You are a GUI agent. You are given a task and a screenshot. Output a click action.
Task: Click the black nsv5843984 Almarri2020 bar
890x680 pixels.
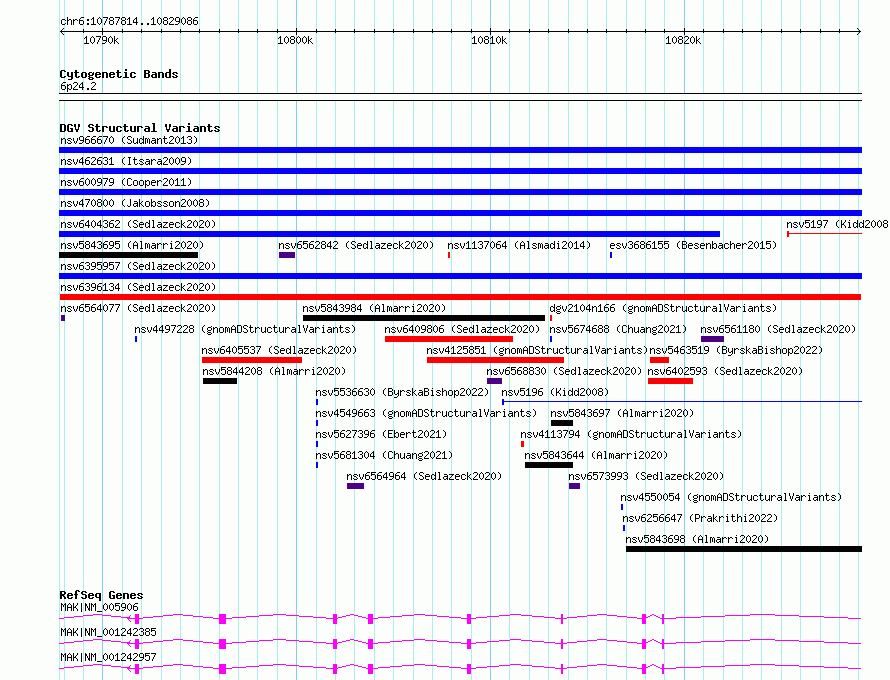pyautogui.click(x=423, y=318)
